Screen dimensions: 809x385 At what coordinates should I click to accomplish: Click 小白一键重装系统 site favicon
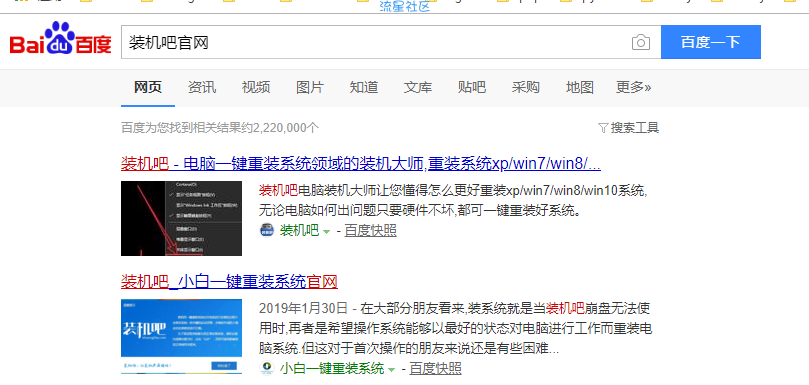click(267, 368)
